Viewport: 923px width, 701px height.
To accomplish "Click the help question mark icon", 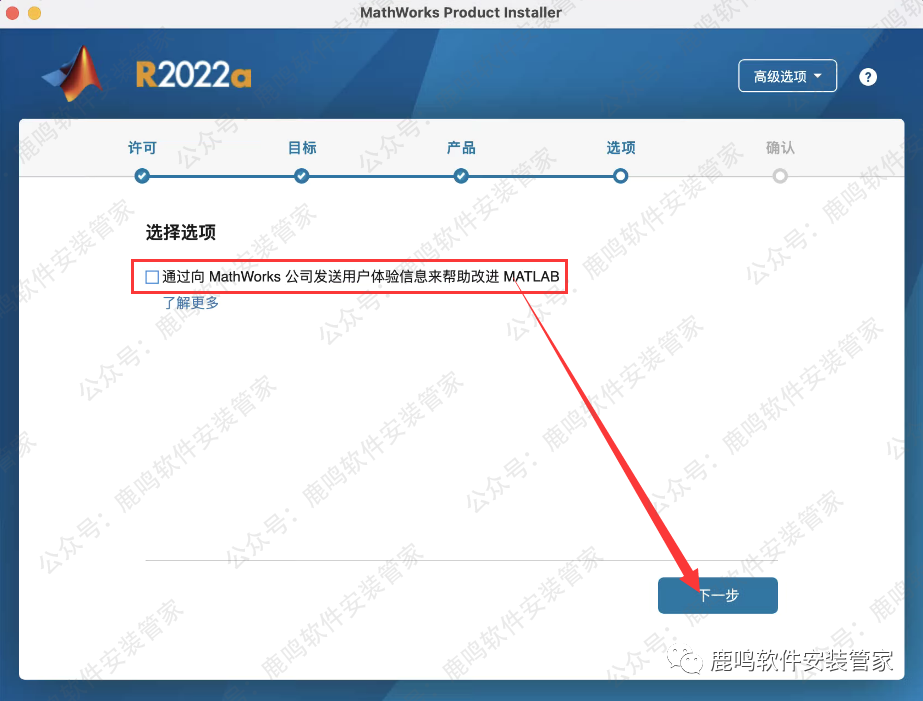I will (868, 77).
